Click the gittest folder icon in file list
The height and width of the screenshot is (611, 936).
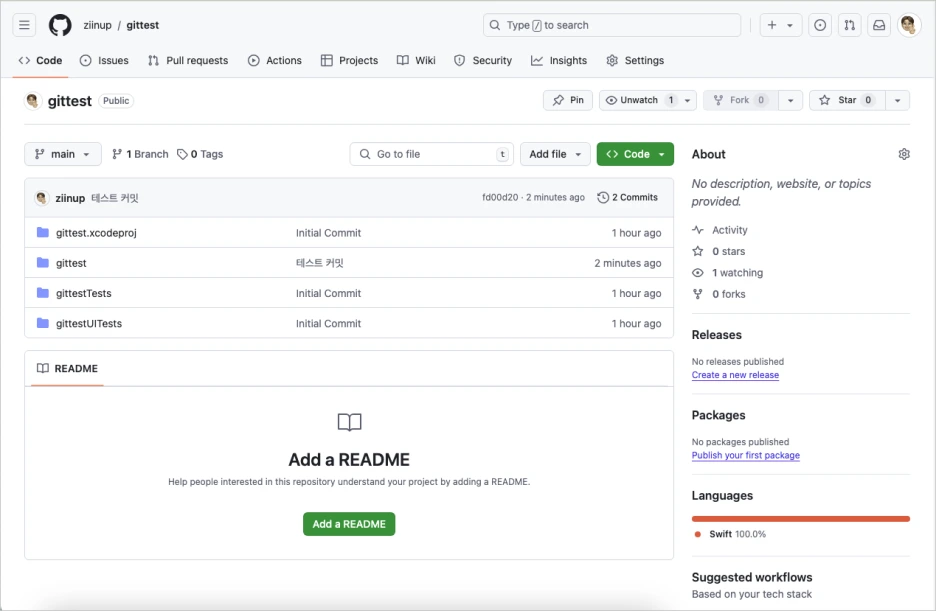pos(42,263)
